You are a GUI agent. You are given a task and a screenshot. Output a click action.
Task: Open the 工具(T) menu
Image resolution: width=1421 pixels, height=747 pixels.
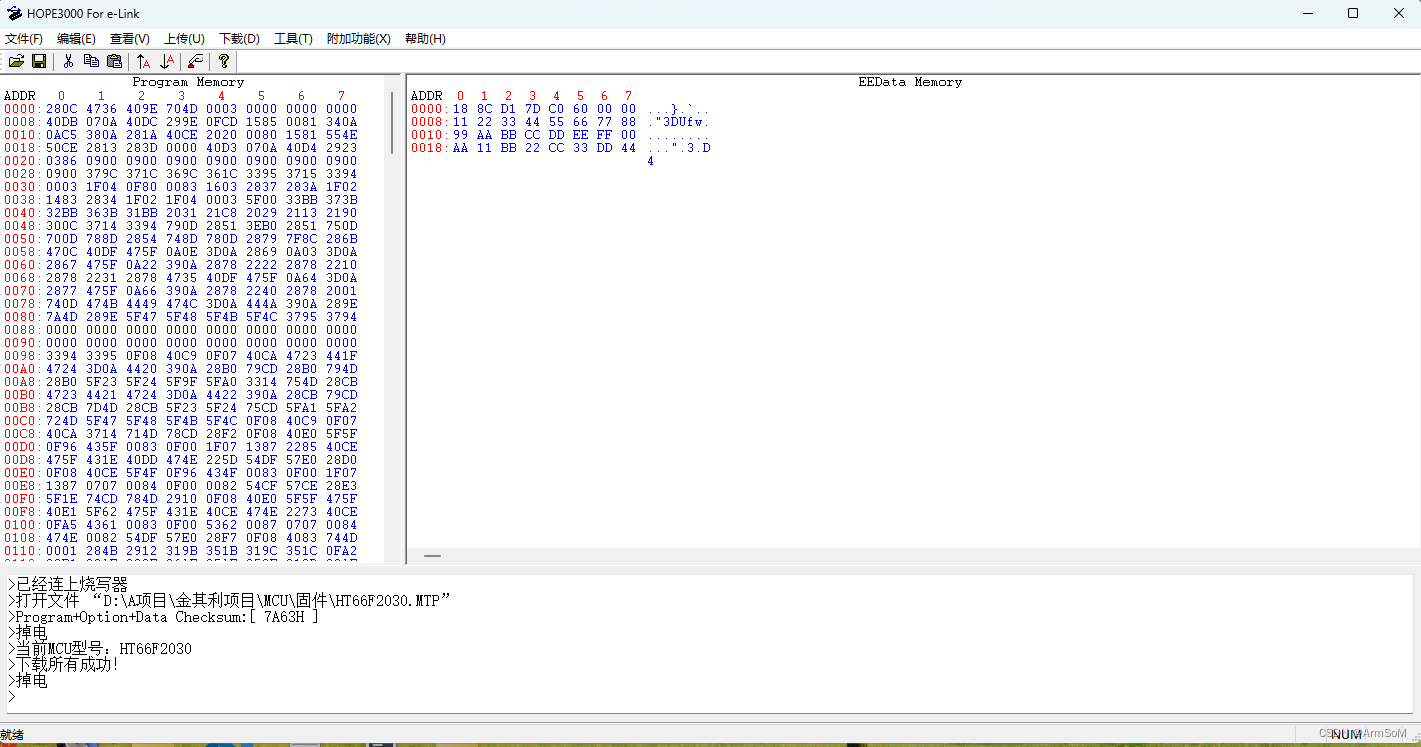pos(293,39)
